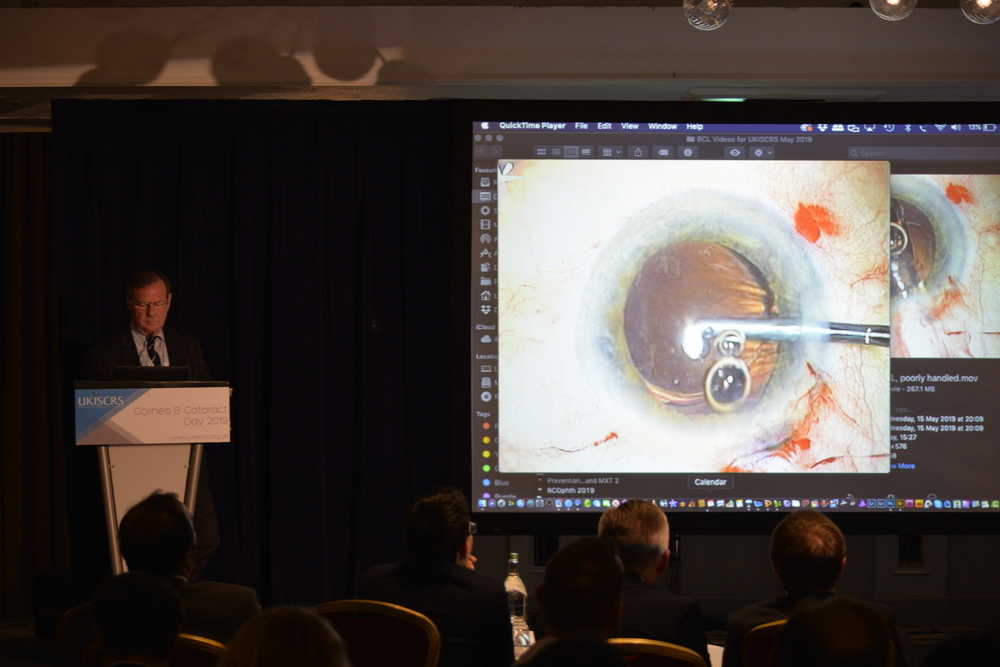
Task: Open the Apple menu
Action: [485, 126]
